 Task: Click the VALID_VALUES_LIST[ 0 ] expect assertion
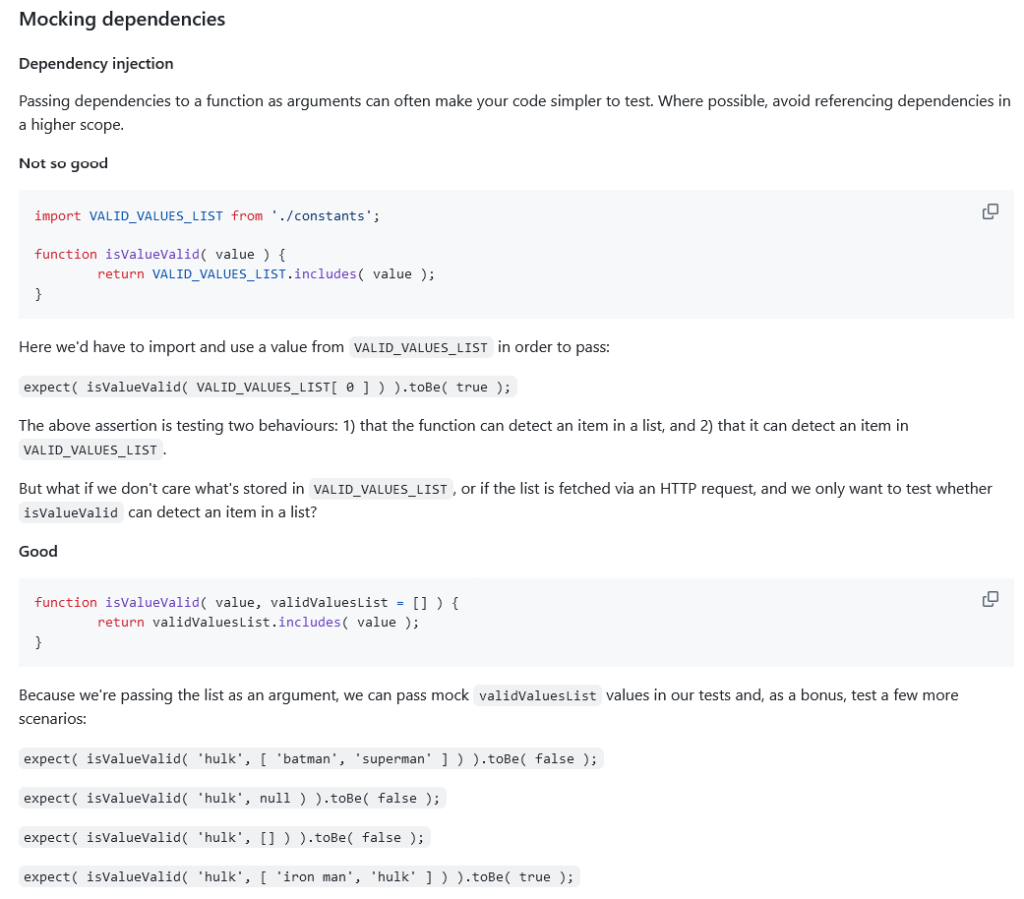(x=269, y=387)
